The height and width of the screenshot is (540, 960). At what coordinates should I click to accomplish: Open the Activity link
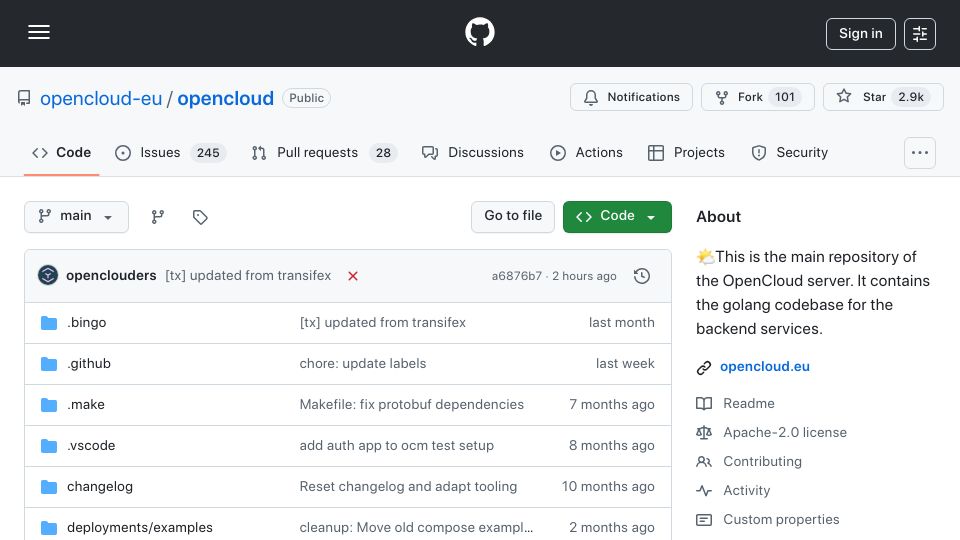coord(746,490)
